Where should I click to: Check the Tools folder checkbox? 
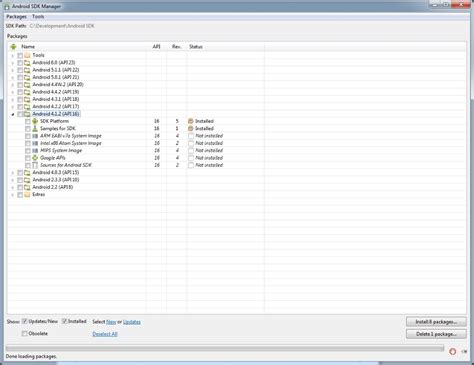coord(20,55)
